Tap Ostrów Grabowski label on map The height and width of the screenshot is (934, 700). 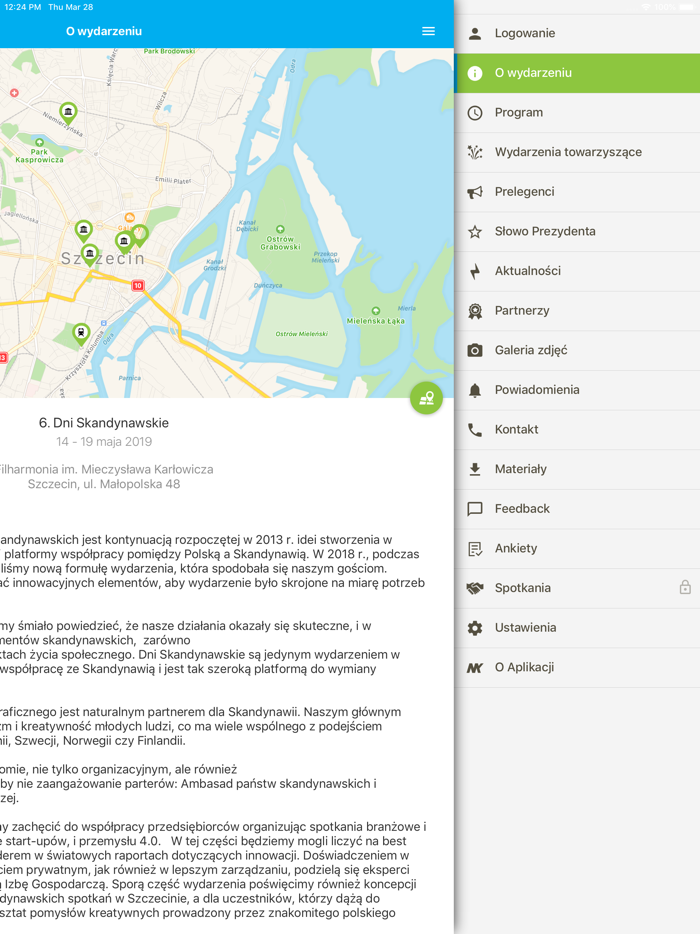(280, 243)
